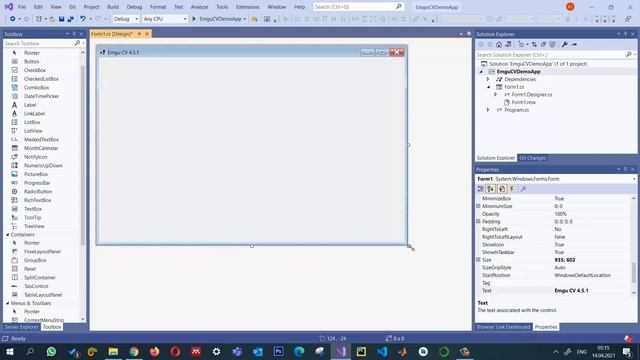Select the CheckedListBox control in Toolbox

[41, 79]
